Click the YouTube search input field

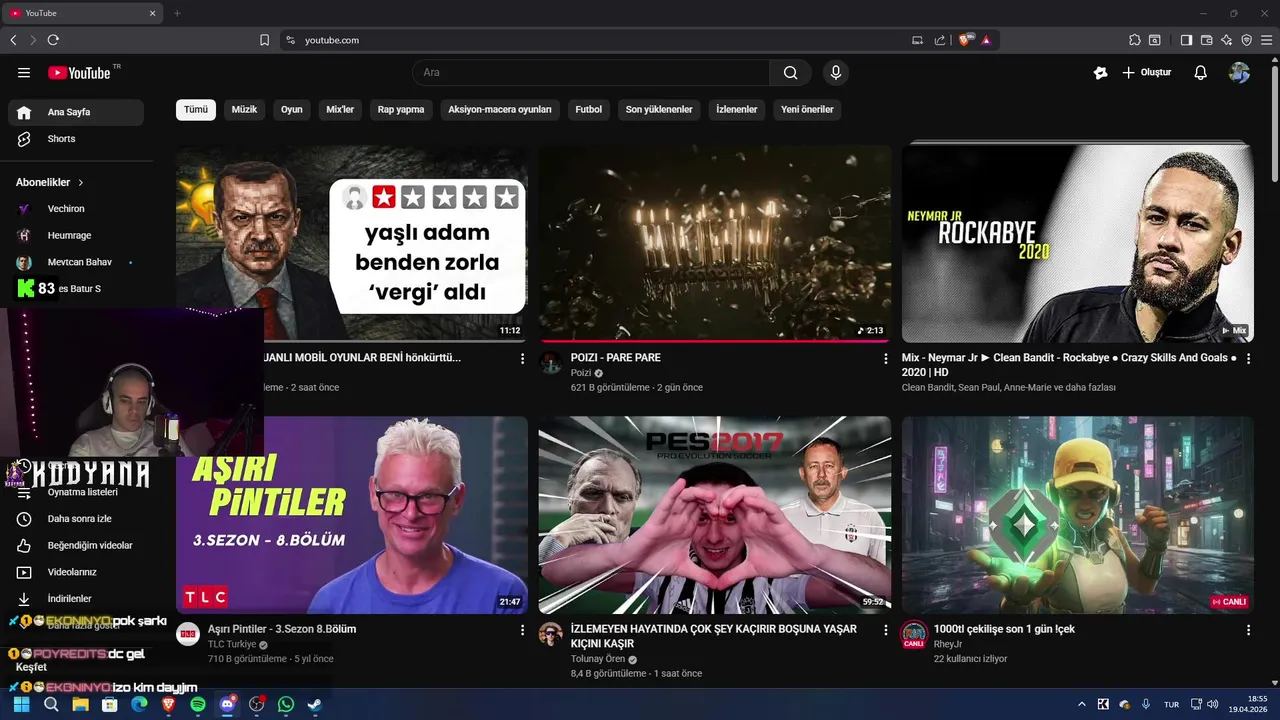[591, 73]
